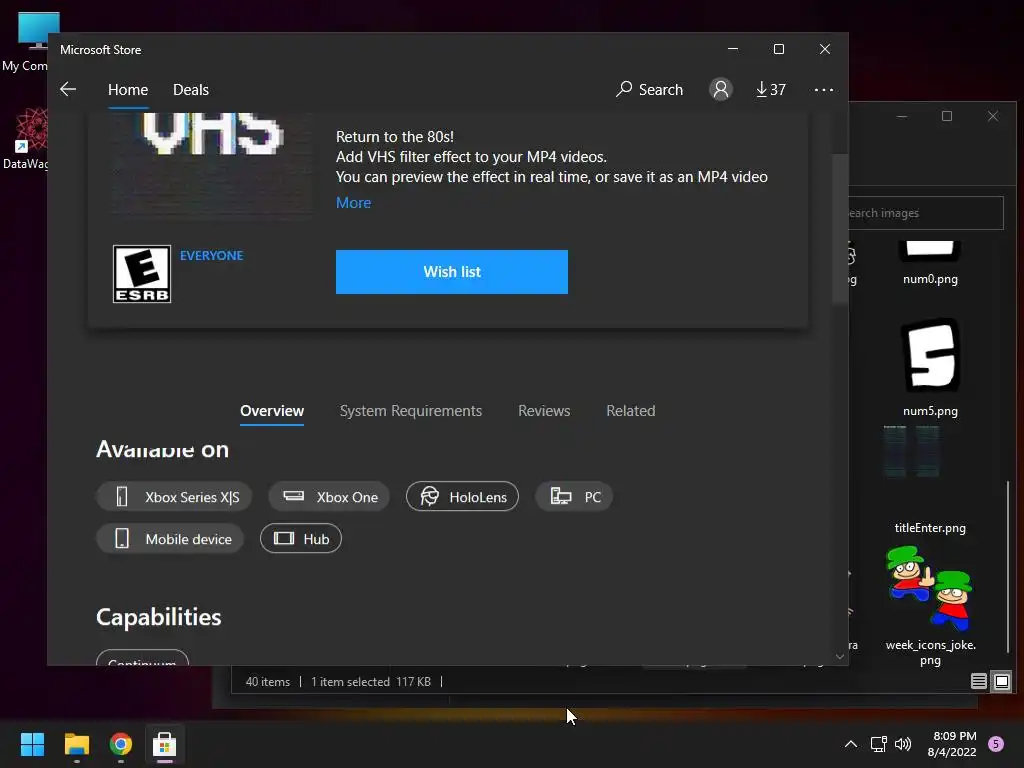Viewport: 1024px width, 768px height.
Task: Open File Explorer from the taskbar
Action: (x=76, y=744)
